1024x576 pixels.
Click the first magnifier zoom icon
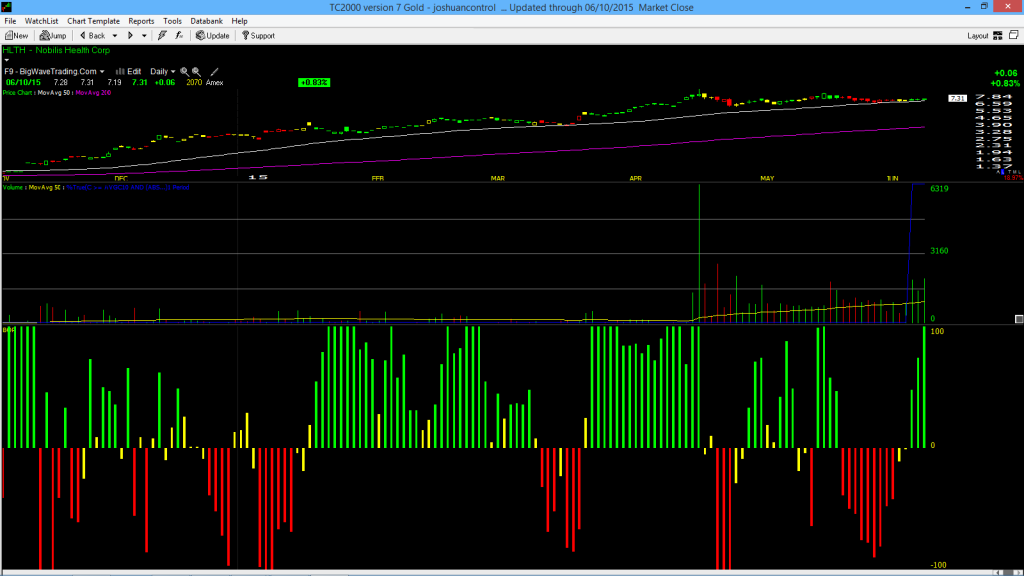184,71
